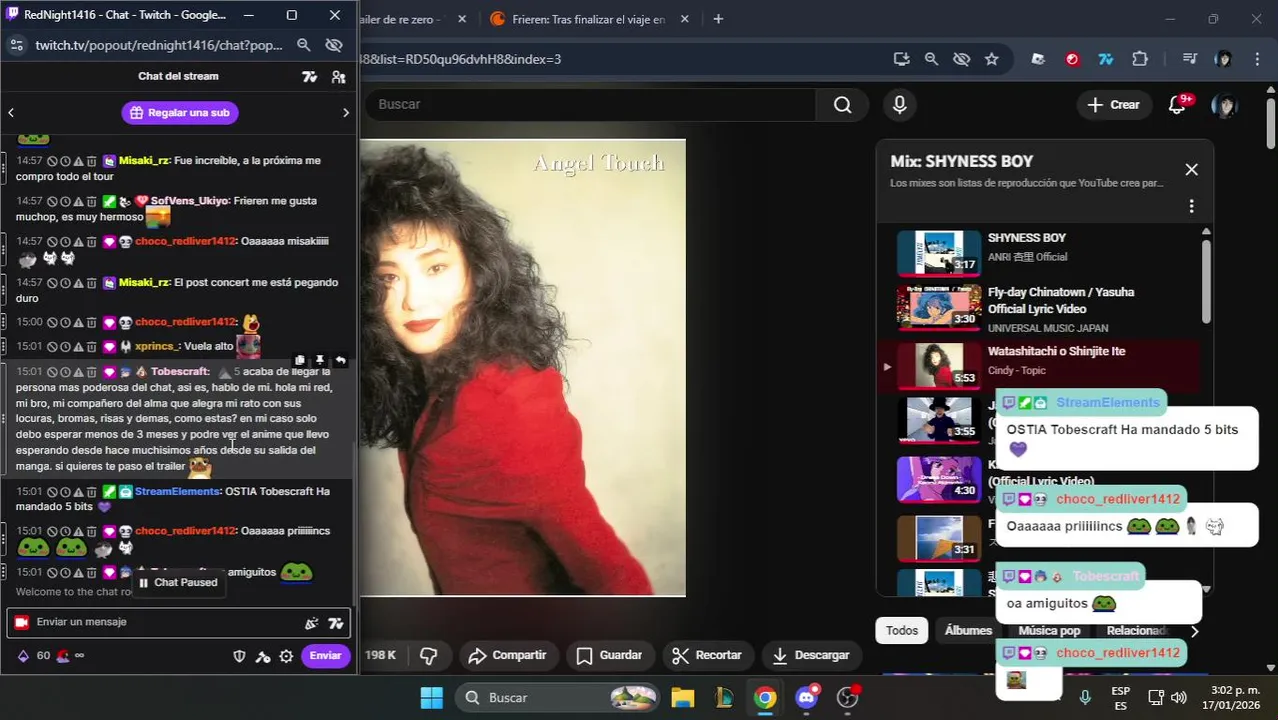Close the Mix: SHYNESS BOY playlist panel
The image size is (1278, 720).
click(x=1191, y=170)
